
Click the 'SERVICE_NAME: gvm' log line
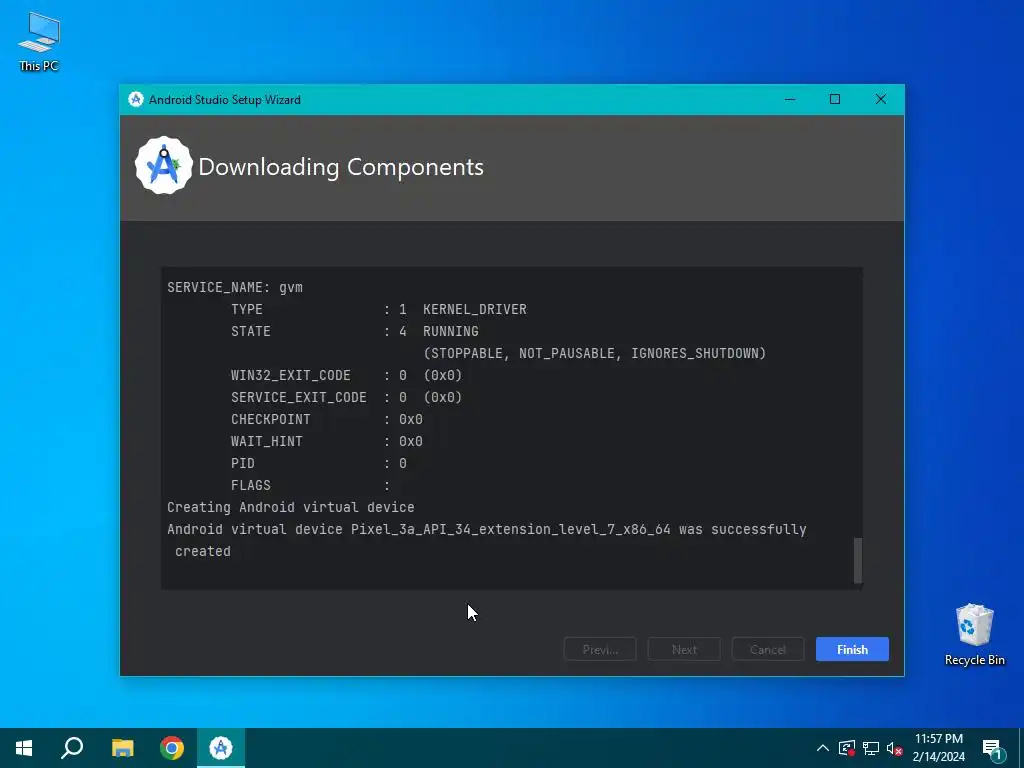coord(235,287)
